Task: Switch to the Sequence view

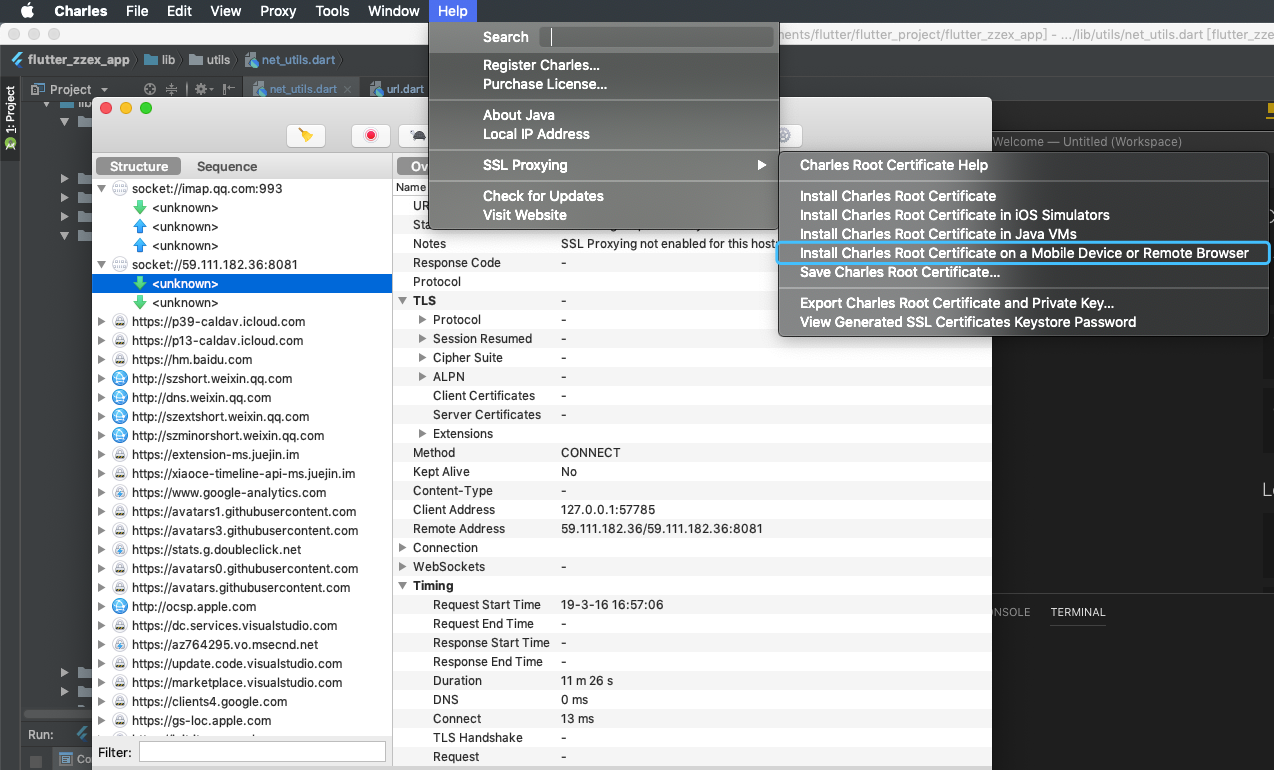Action: point(227,166)
